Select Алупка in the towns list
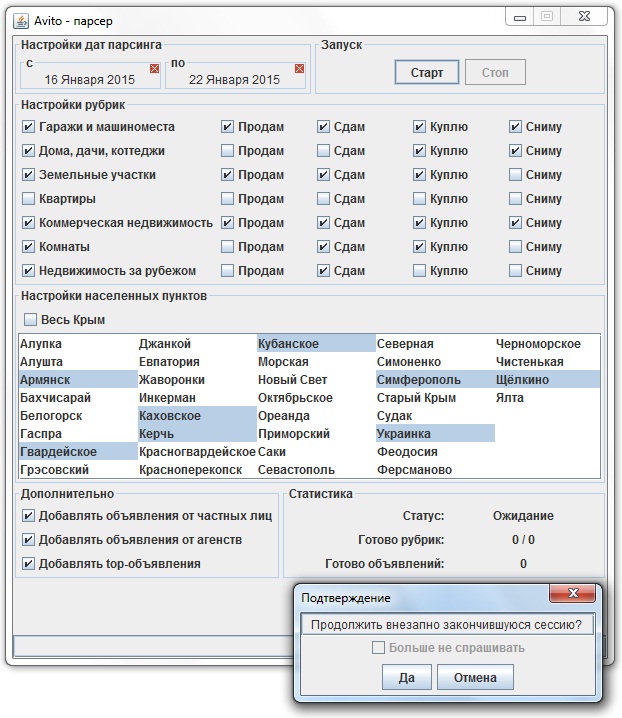 point(78,343)
